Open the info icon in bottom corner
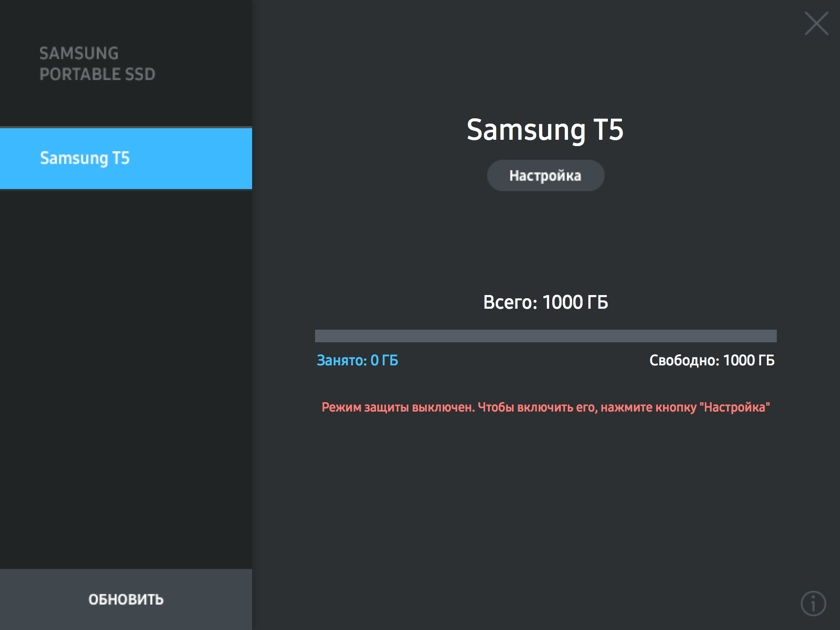840x630 pixels. [x=813, y=603]
